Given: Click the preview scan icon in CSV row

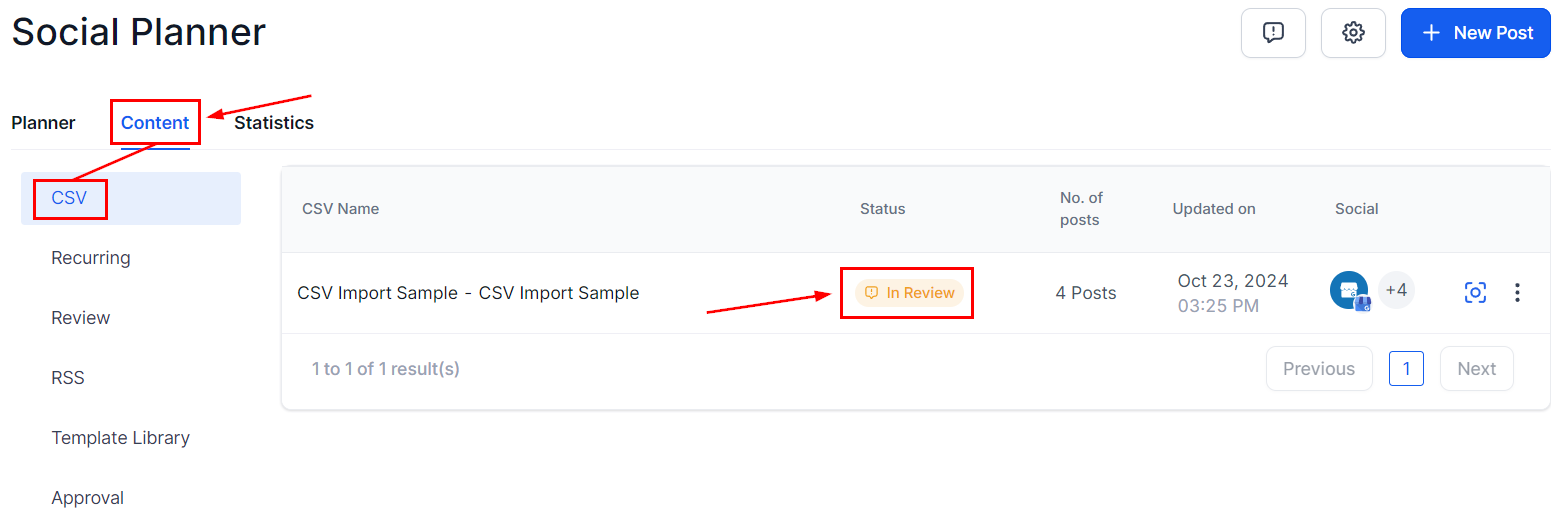Looking at the screenshot, I should tap(1475, 293).
